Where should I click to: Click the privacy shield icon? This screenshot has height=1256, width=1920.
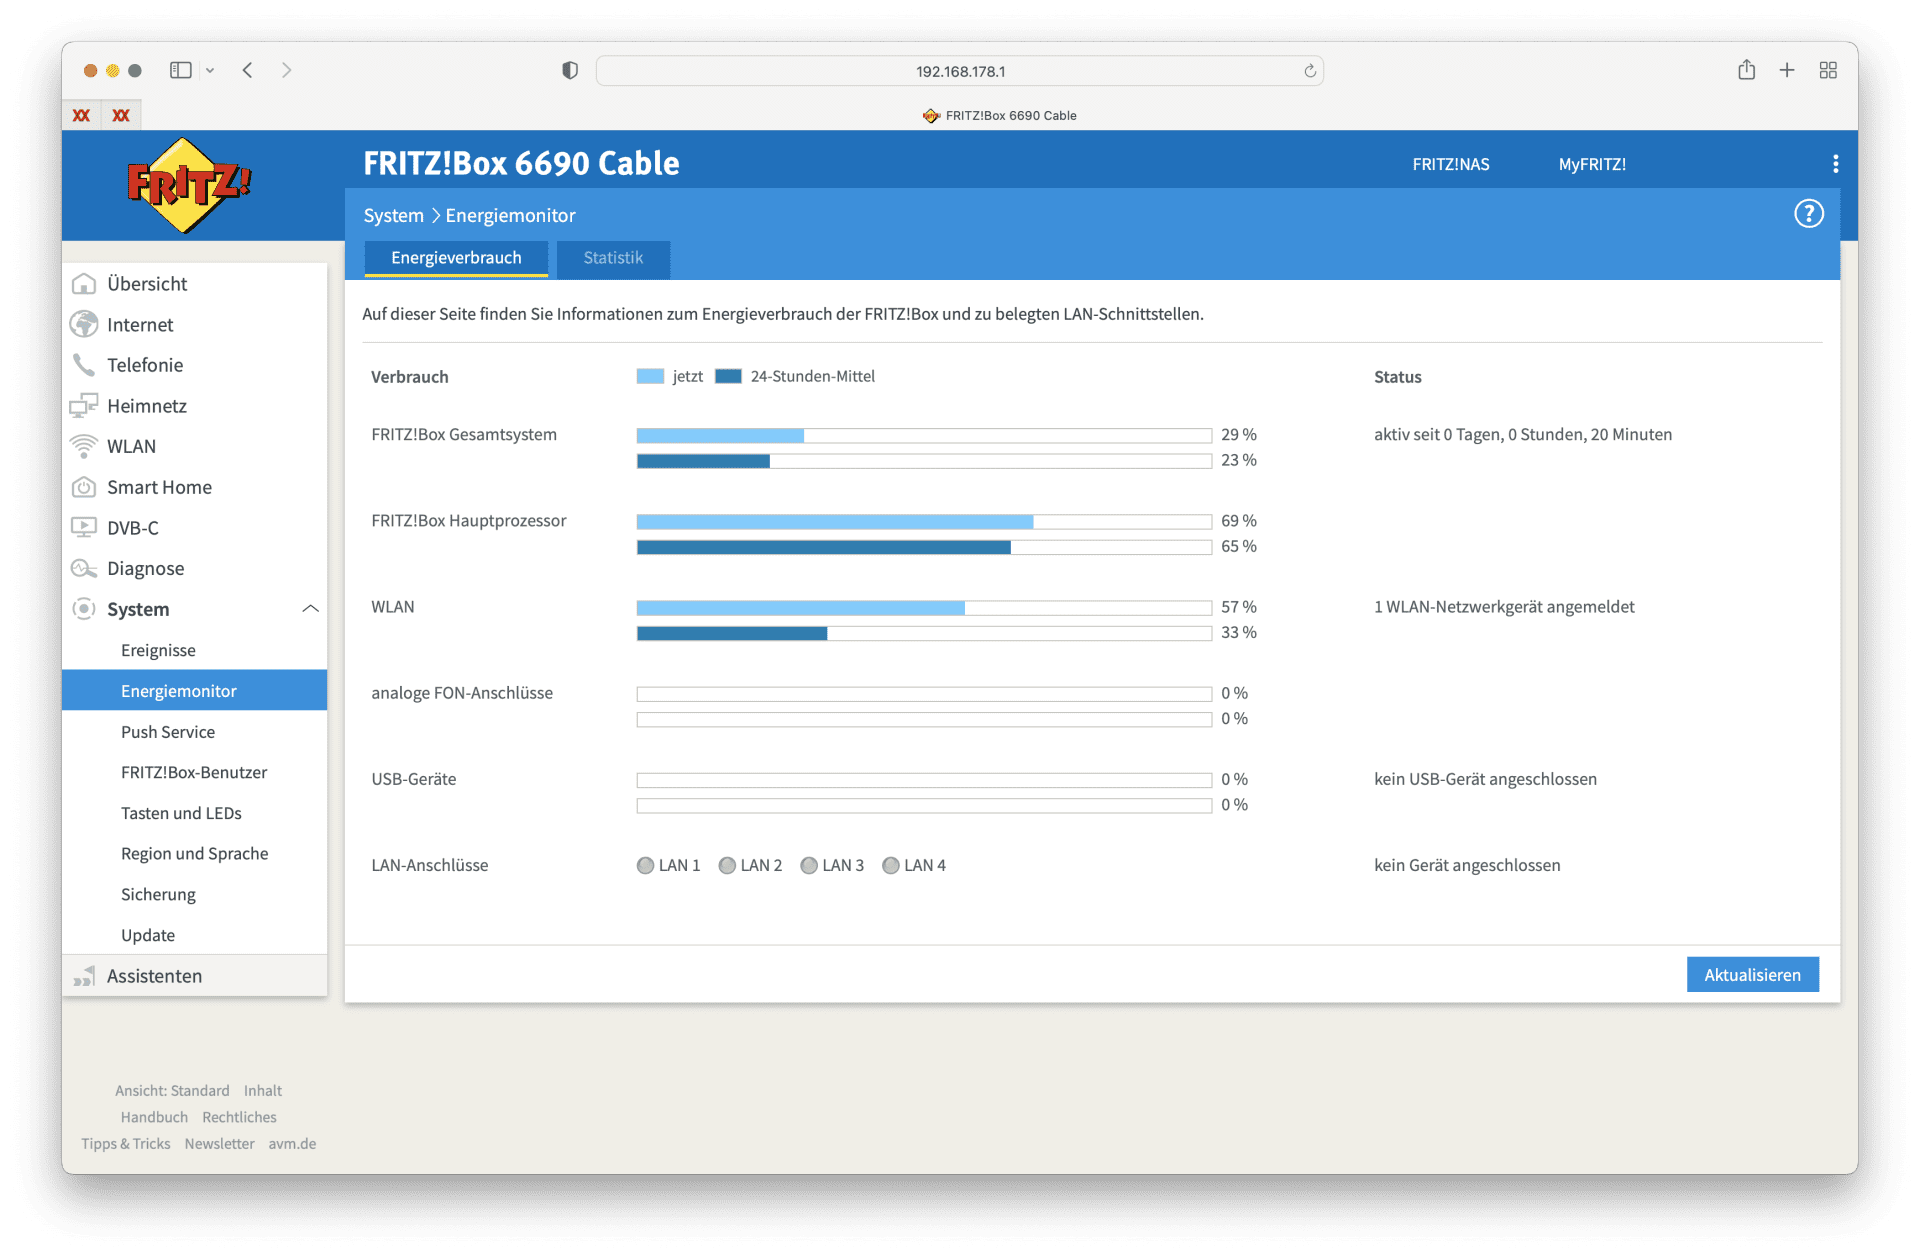[570, 70]
